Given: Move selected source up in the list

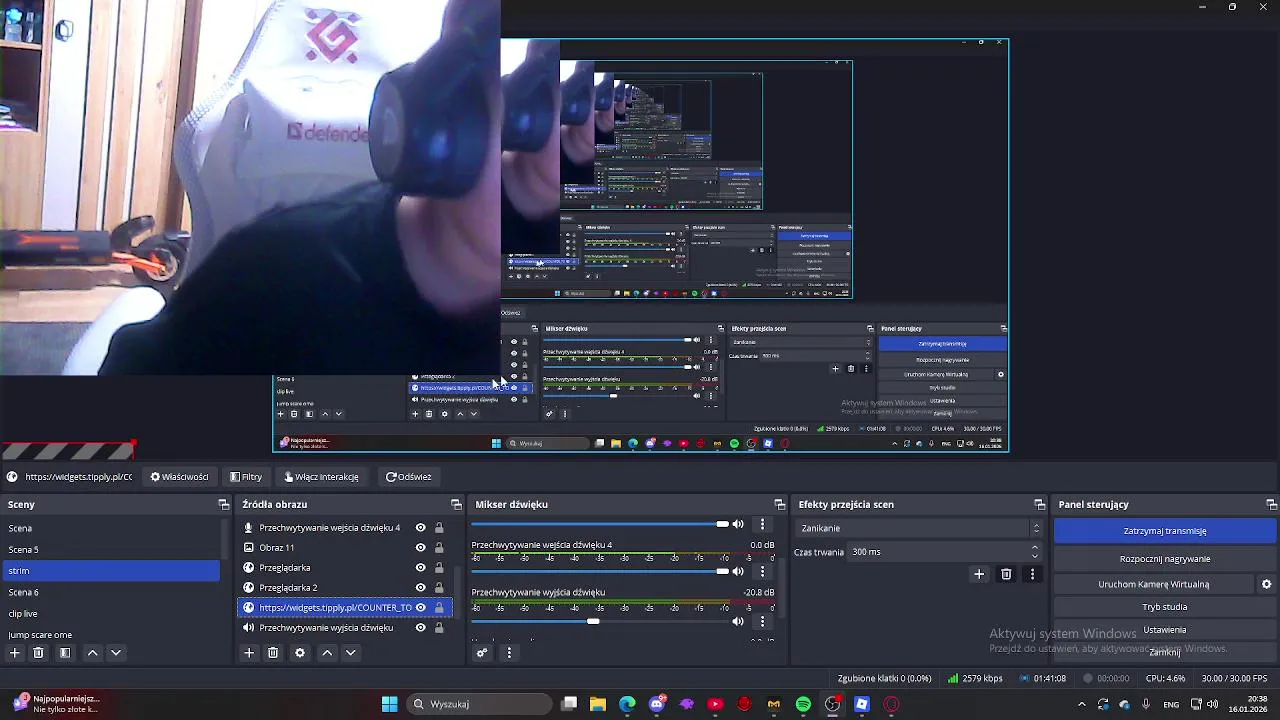Looking at the screenshot, I should coord(327,653).
